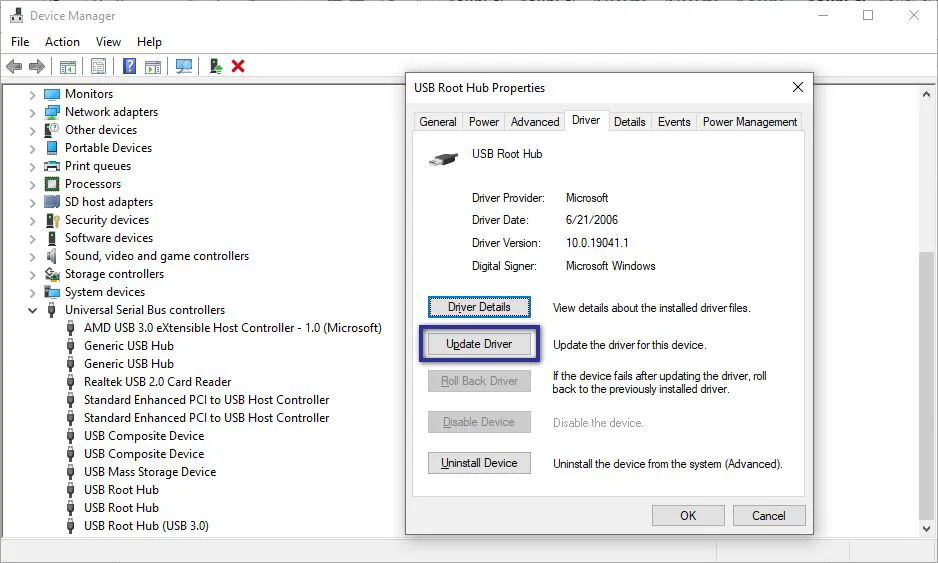Image resolution: width=938 pixels, height=563 pixels.
Task: Switch to the Power Management tab
Action: coord(750,121)
